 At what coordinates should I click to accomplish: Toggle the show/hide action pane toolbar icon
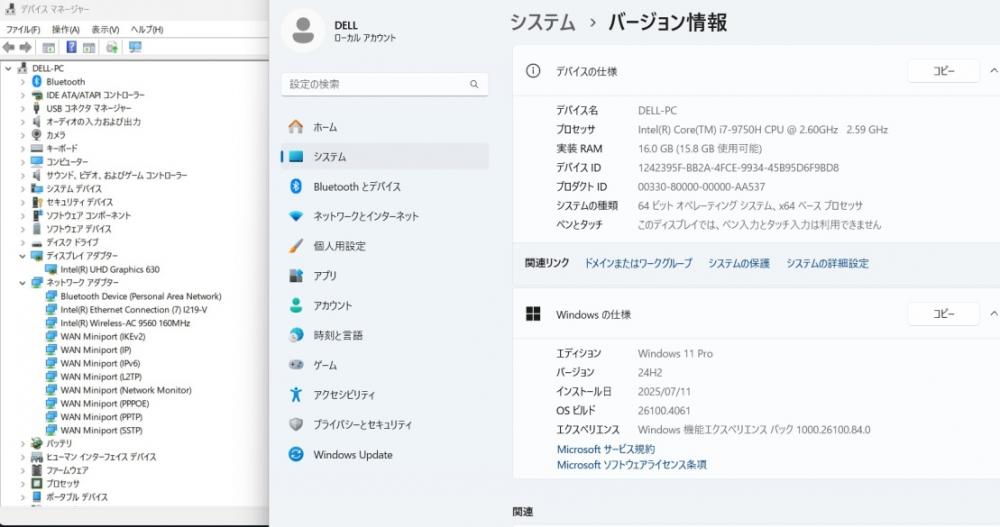(89, 47)
